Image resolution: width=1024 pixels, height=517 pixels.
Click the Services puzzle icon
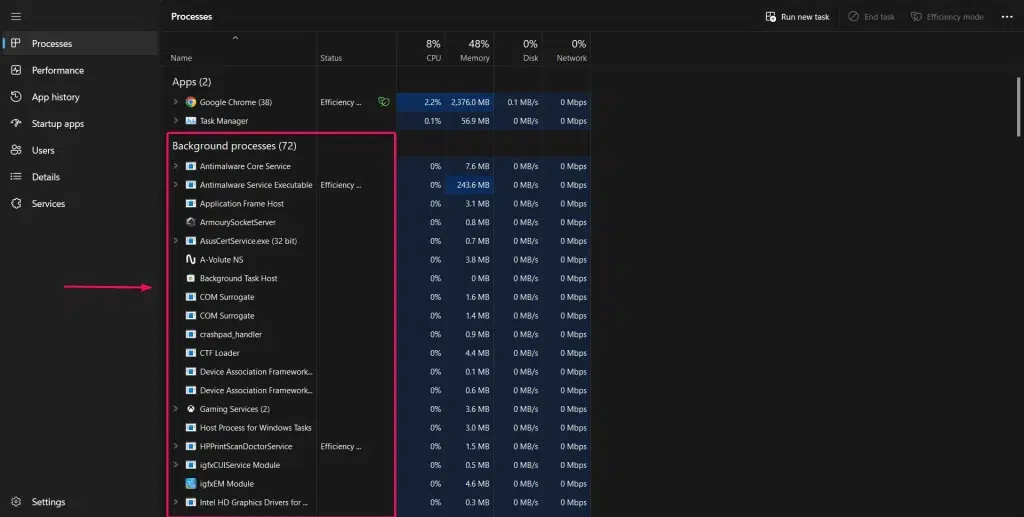pyautogui.click(x=16, y=204)
